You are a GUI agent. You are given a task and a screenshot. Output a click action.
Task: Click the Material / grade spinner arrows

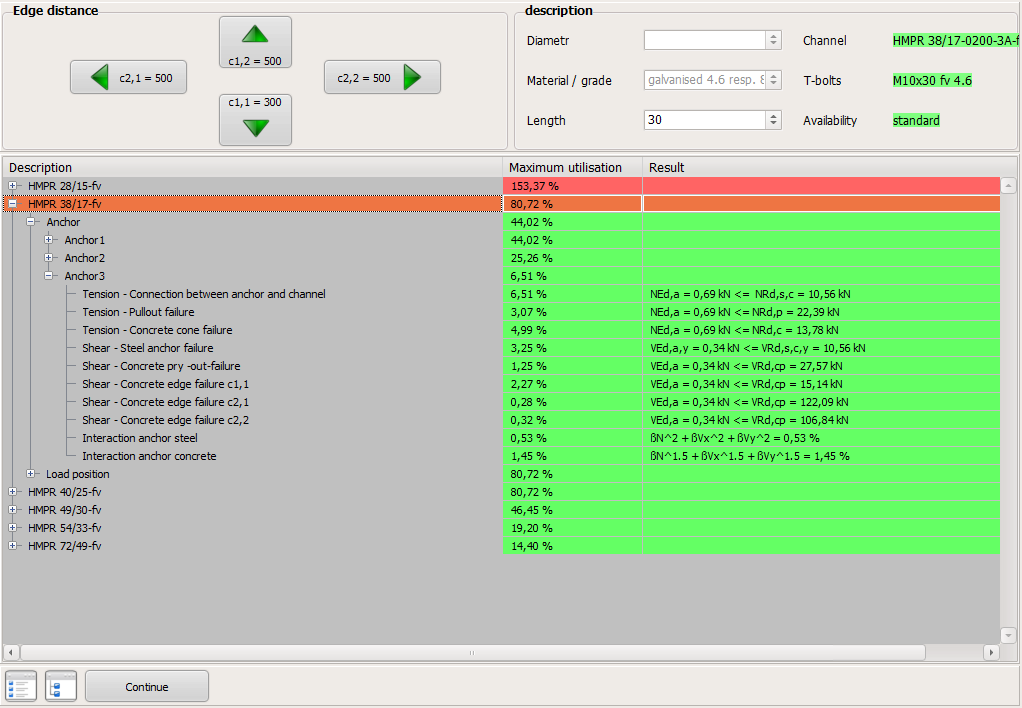[x=774, y=80]
